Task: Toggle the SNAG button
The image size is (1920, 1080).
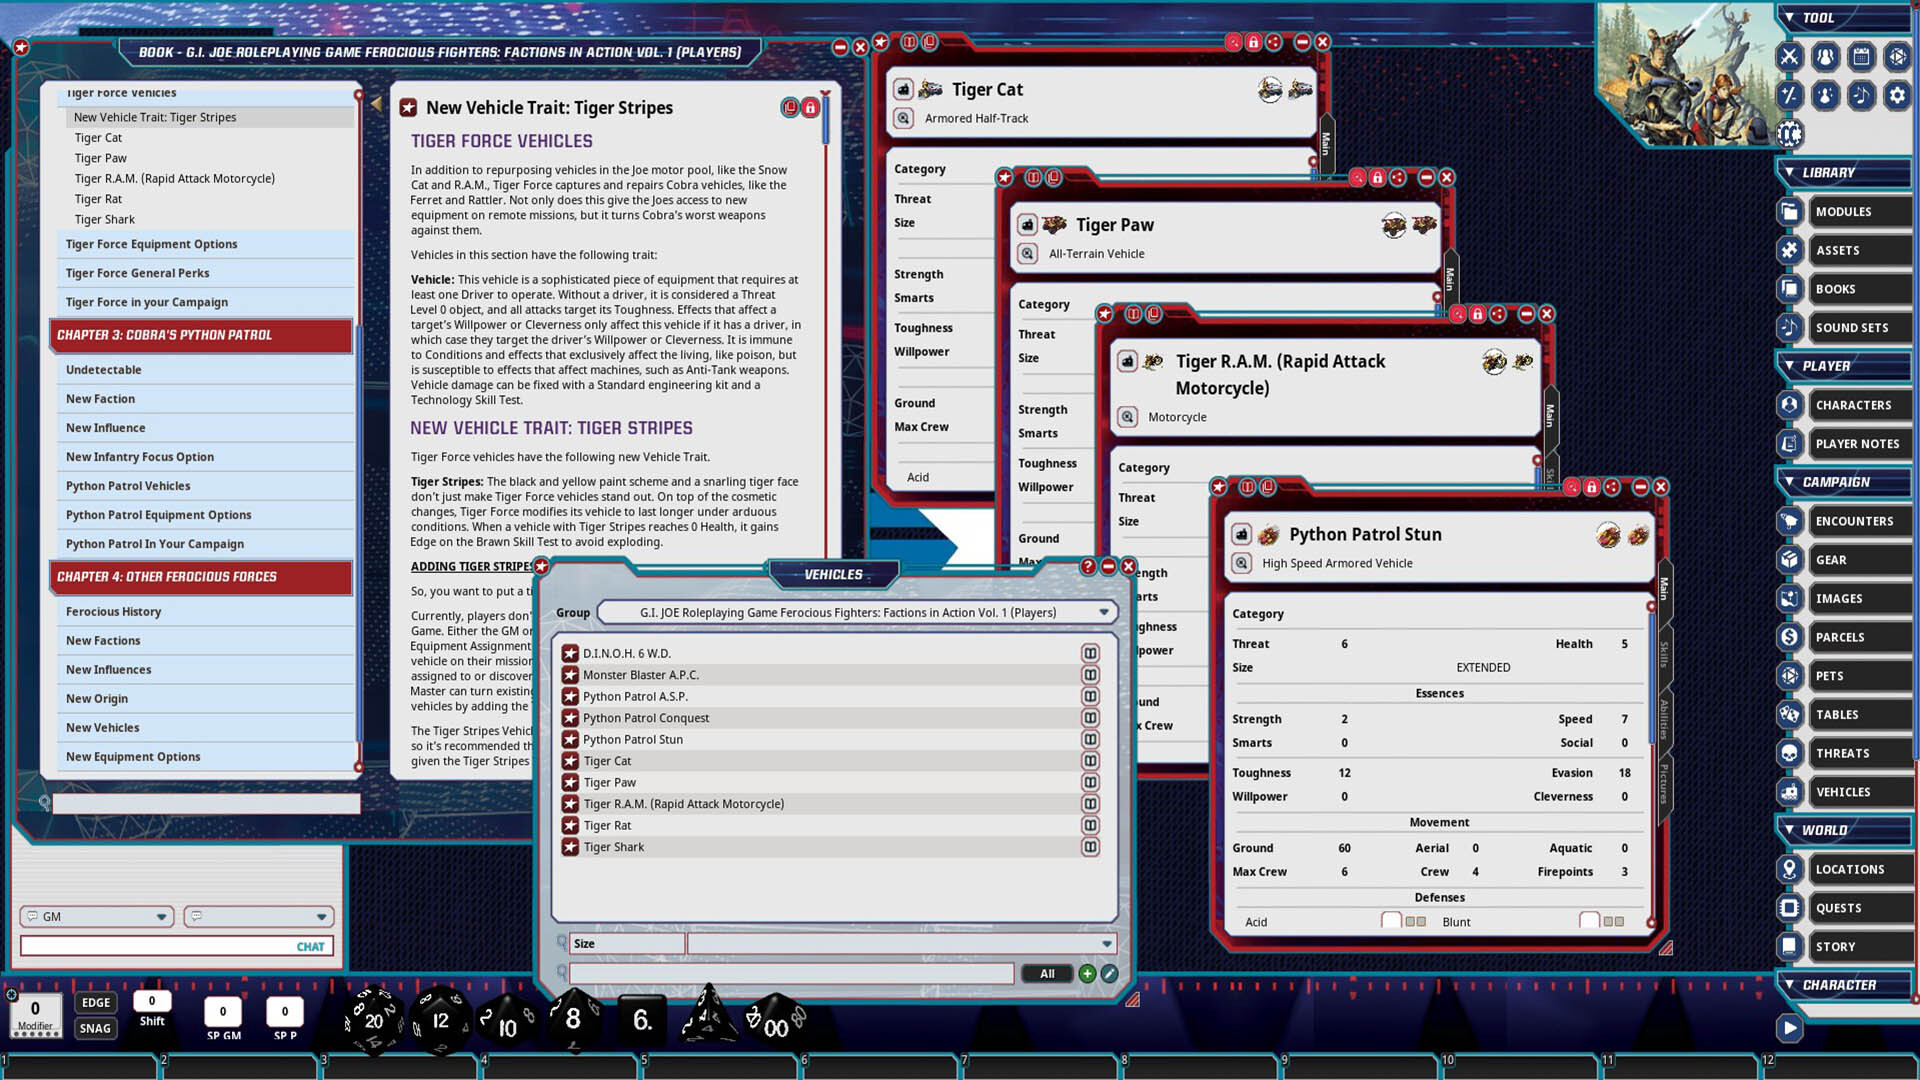Action: click(95, 1027)
